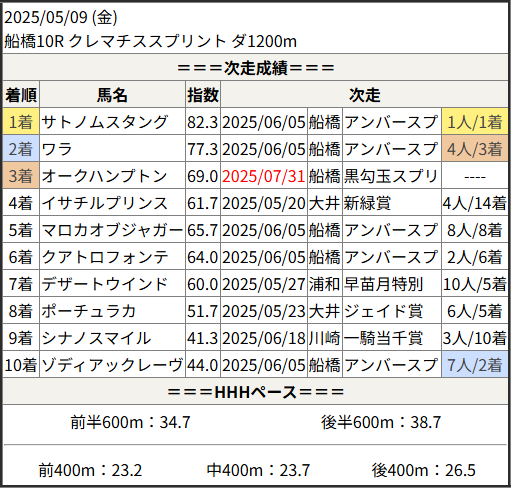The height and width of the screenshot is (488, 511).
Task: Open 新緑賞 race for イサチルプリンス
Action: pyautogui.click(x=367, y=203)
